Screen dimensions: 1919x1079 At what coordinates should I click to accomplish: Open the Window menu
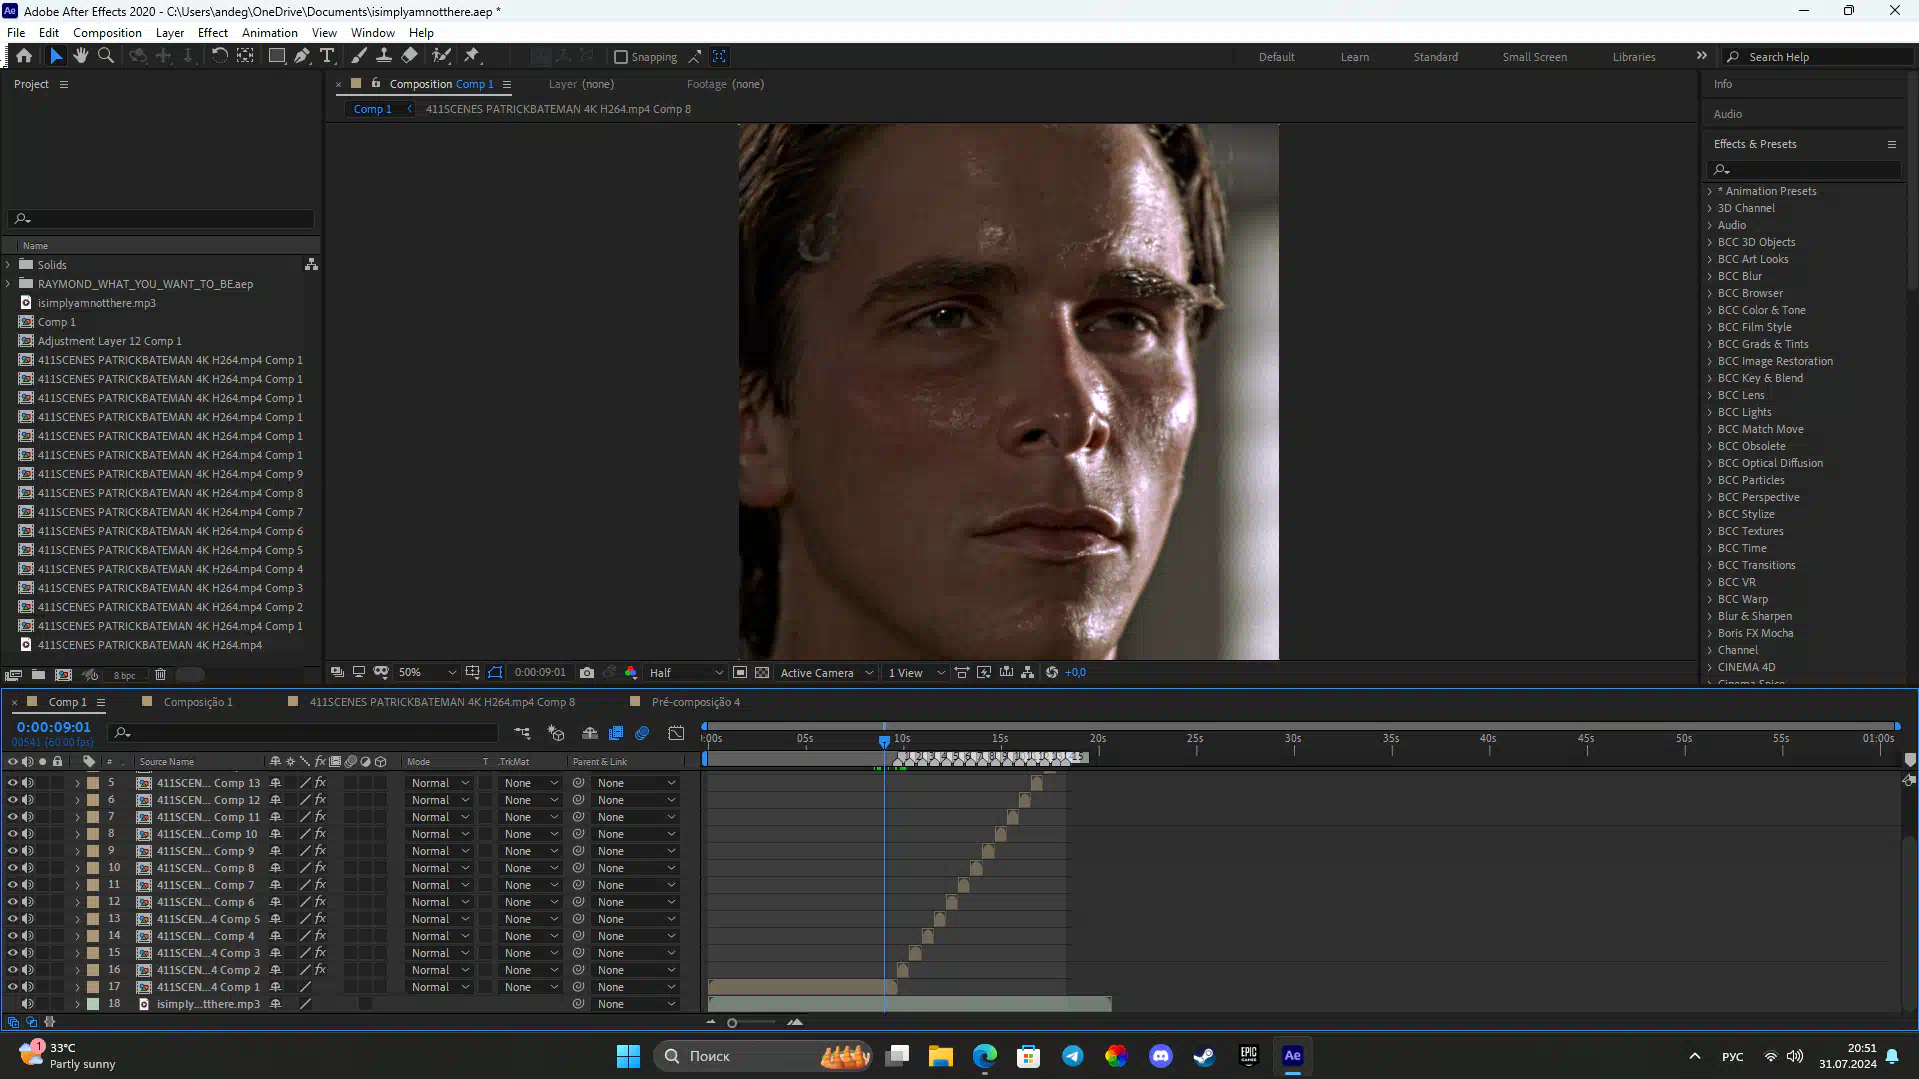click(373, 32)
